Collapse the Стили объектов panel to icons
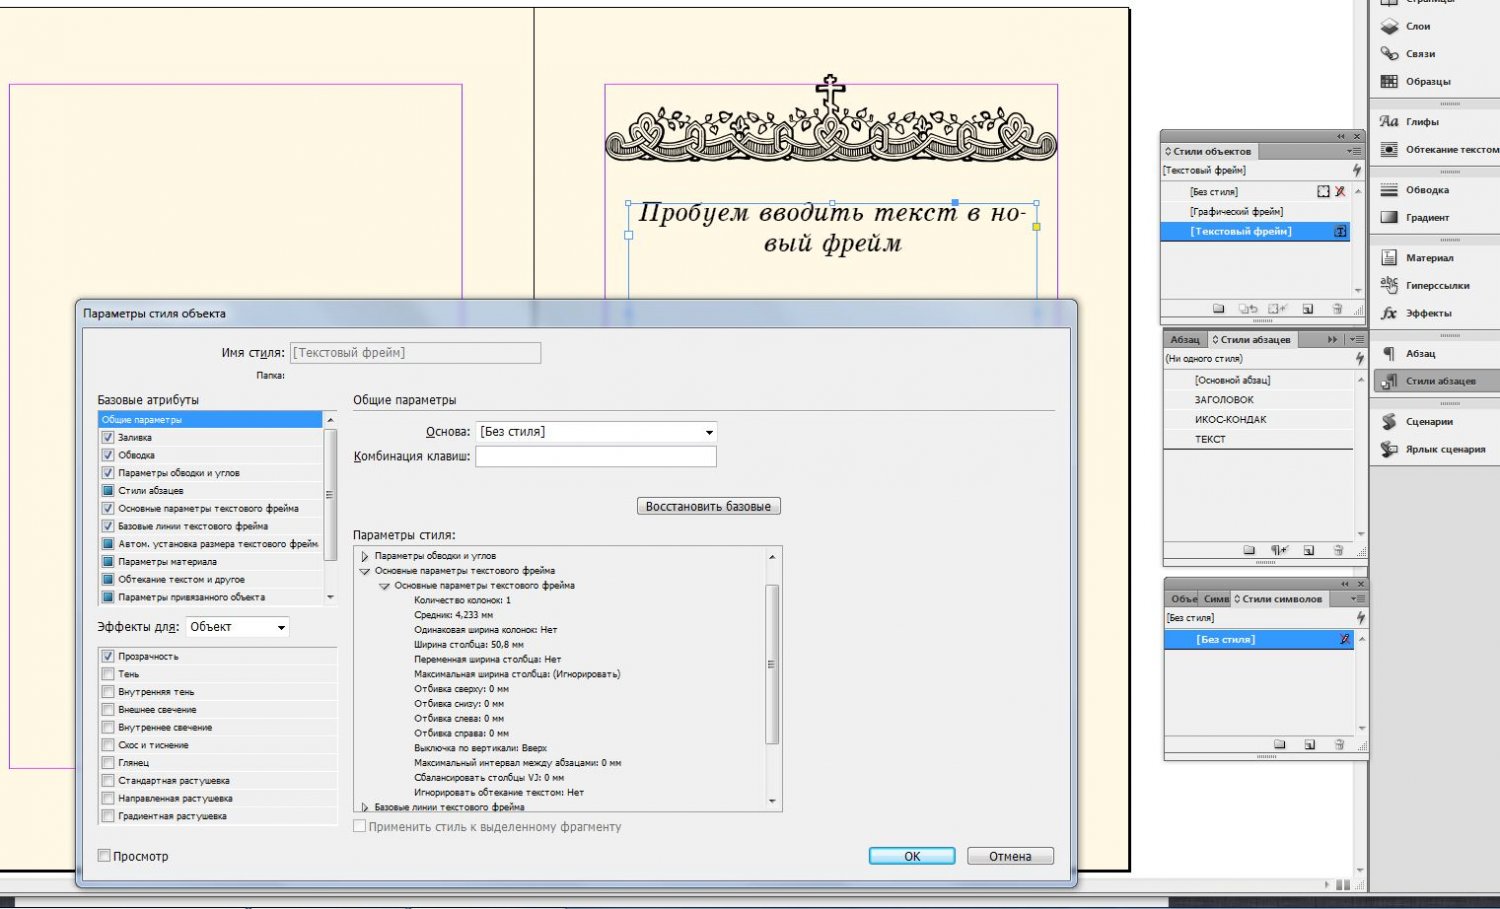 pyautogui.click(x=1341, y=137)
